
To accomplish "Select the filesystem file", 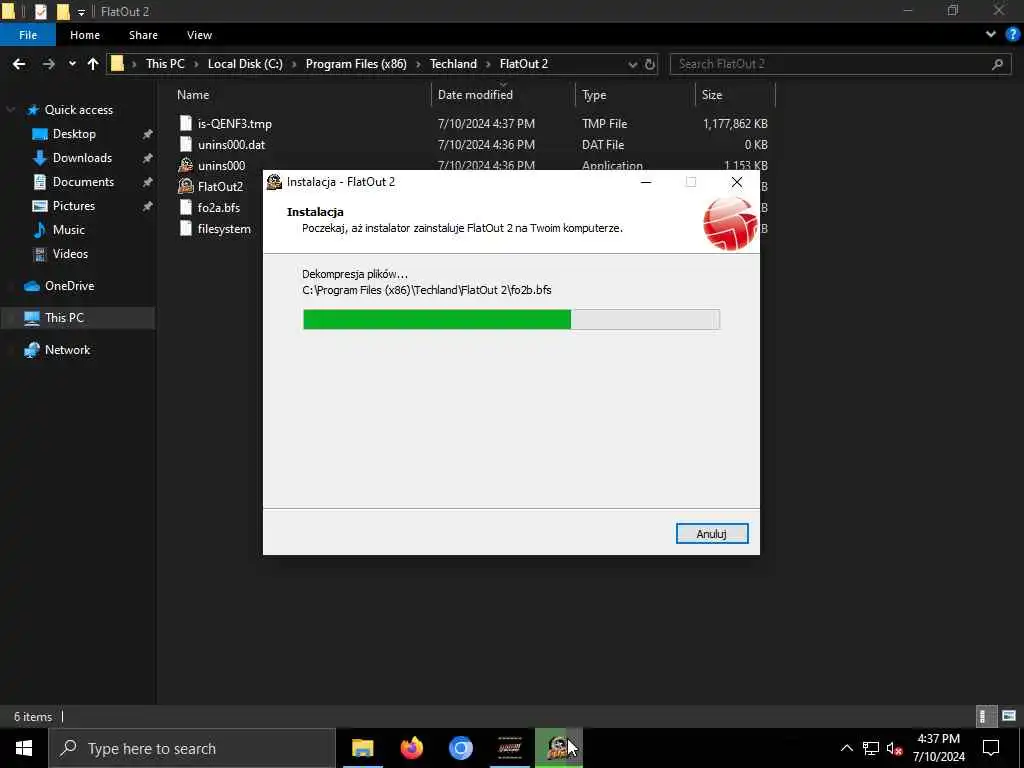I will tap(224, 229).
